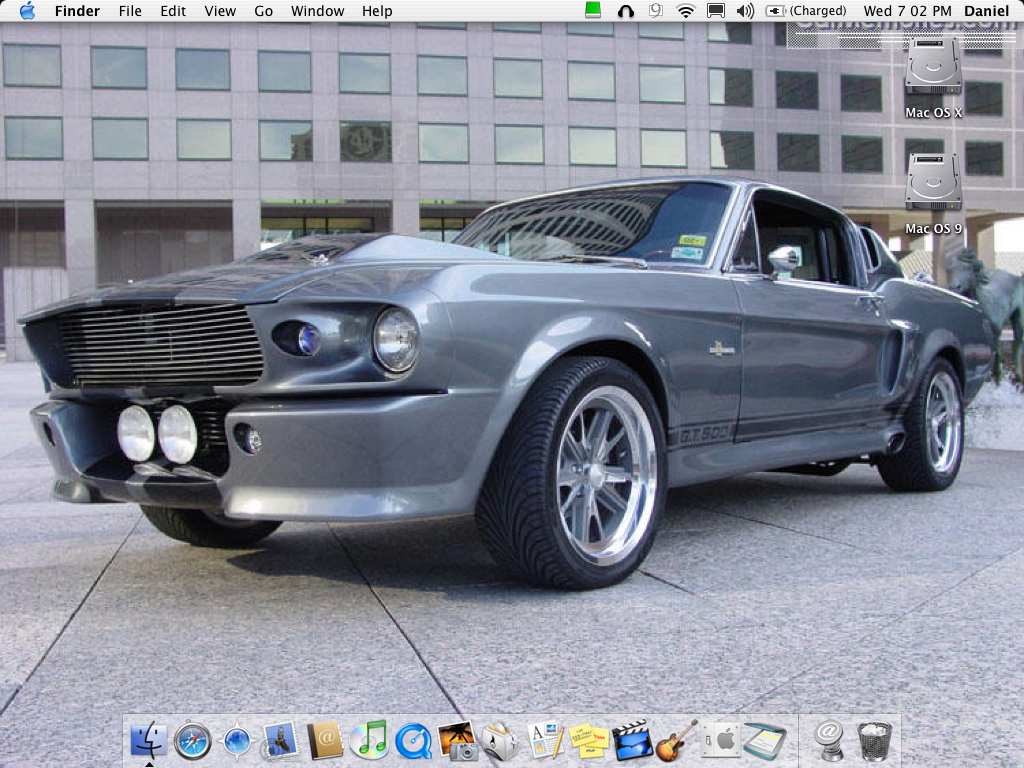Image resolution: width=1024 pixels, height=768 pixels.
Task: Open the Apple menu
Action: pyautogui.click(x=27, y=10)
